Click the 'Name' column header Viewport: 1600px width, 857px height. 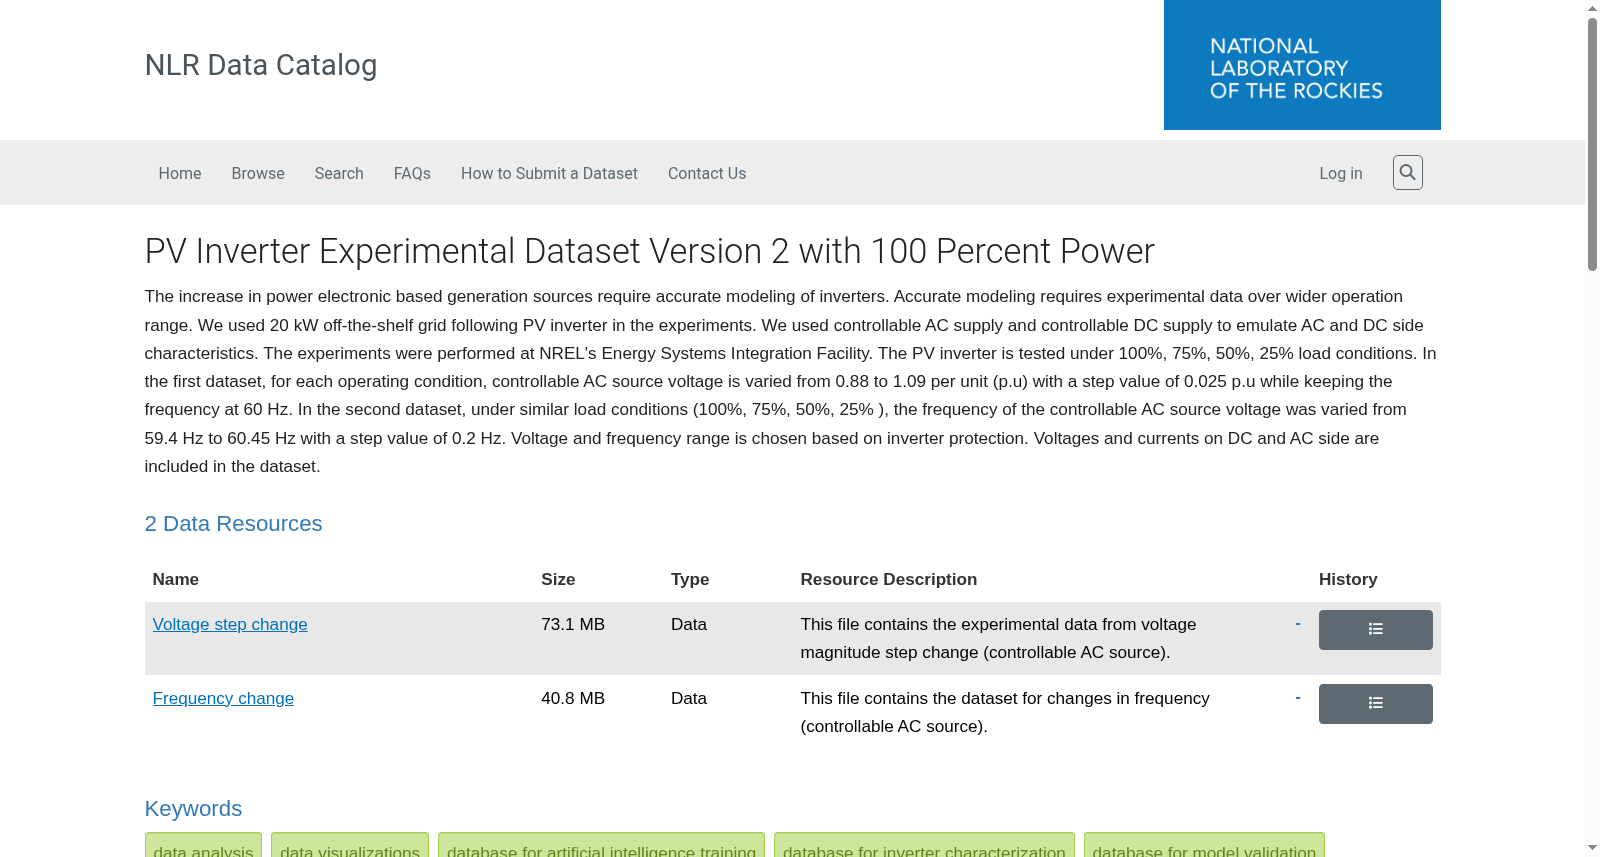pos(175,579)
